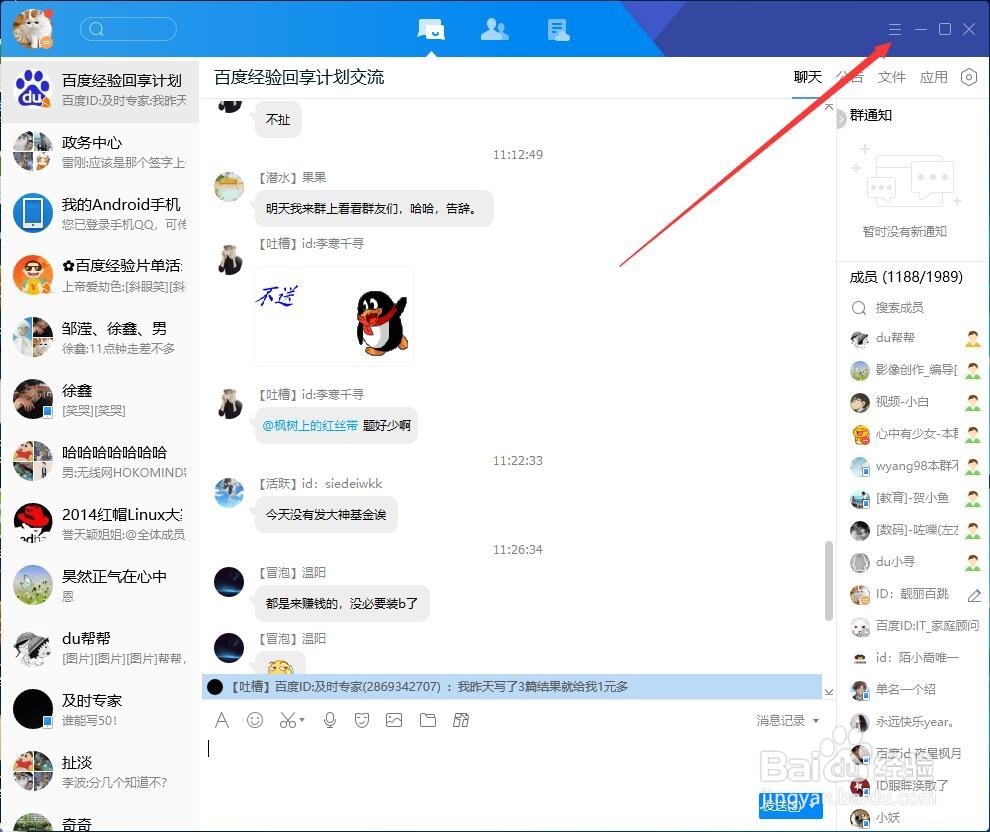Screen dimensions: 990x832
Task: Open the Messages conversation icon in top bar
Action: (431, 29)
